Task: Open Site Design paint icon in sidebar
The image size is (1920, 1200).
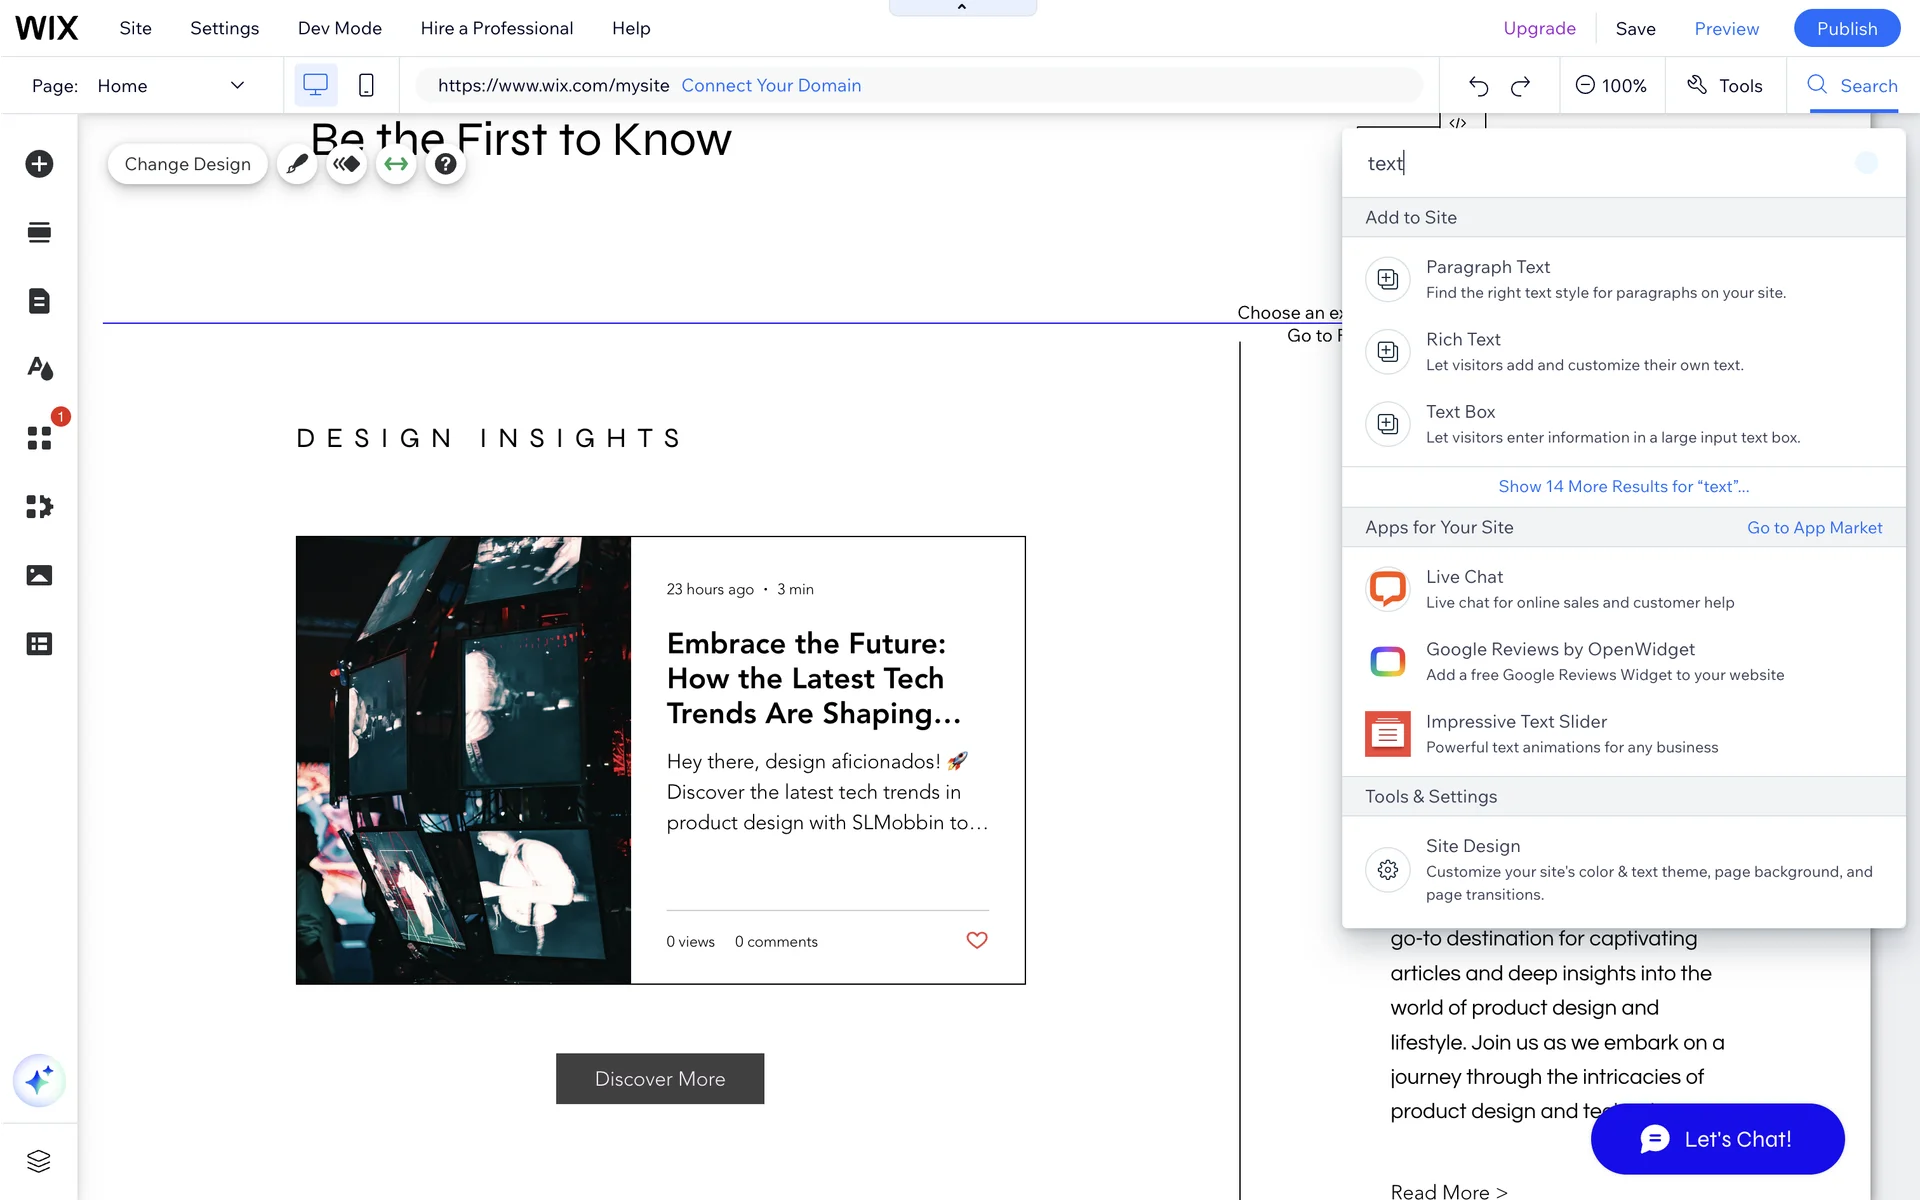Action: (x=39, y=369)
